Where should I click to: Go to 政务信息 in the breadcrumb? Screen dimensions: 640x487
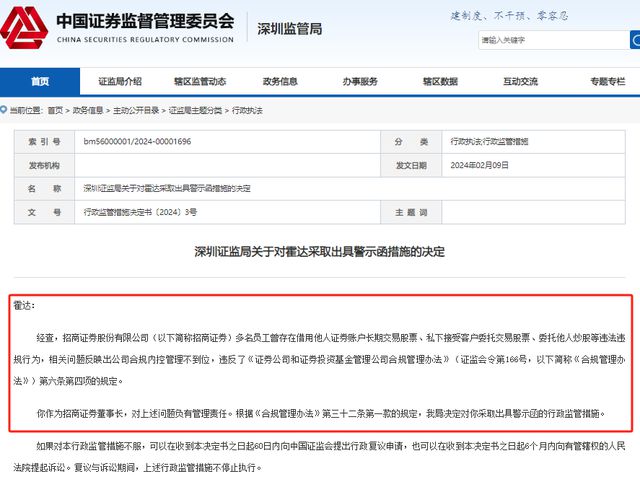click(x=88, y=110)
